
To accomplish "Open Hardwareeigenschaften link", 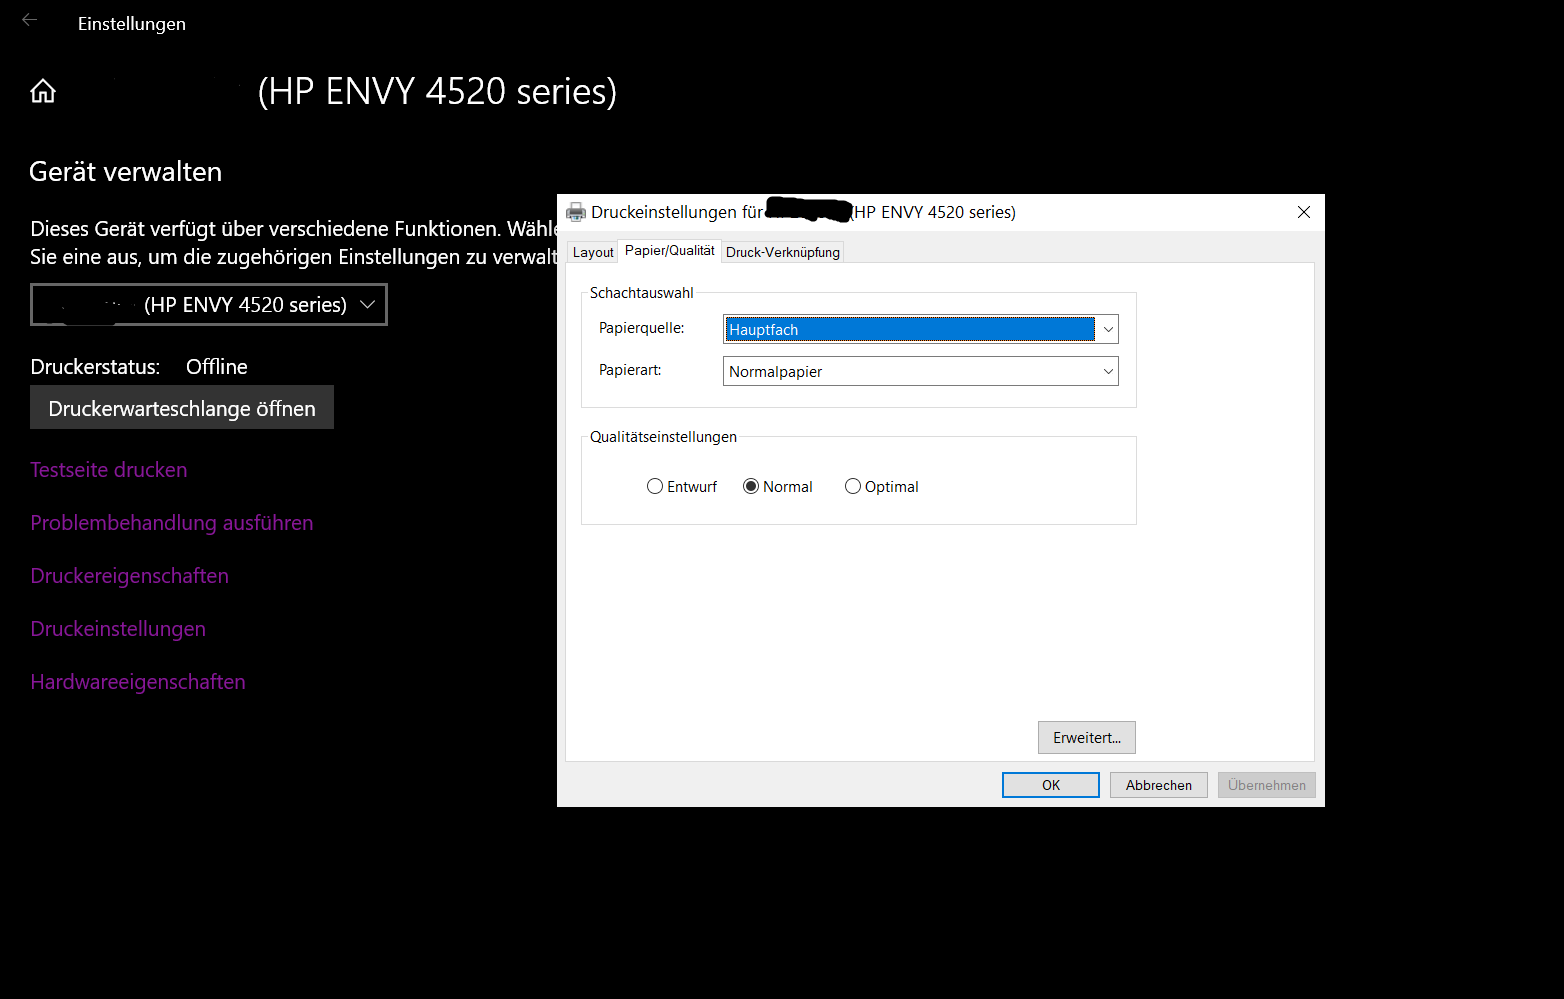I will pyautogui.click(x=138, y=682).
